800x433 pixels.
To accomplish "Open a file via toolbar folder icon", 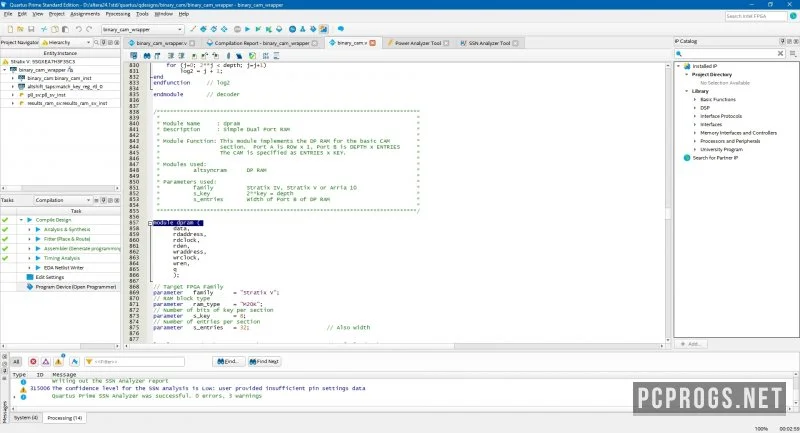I will coord(20,30).
